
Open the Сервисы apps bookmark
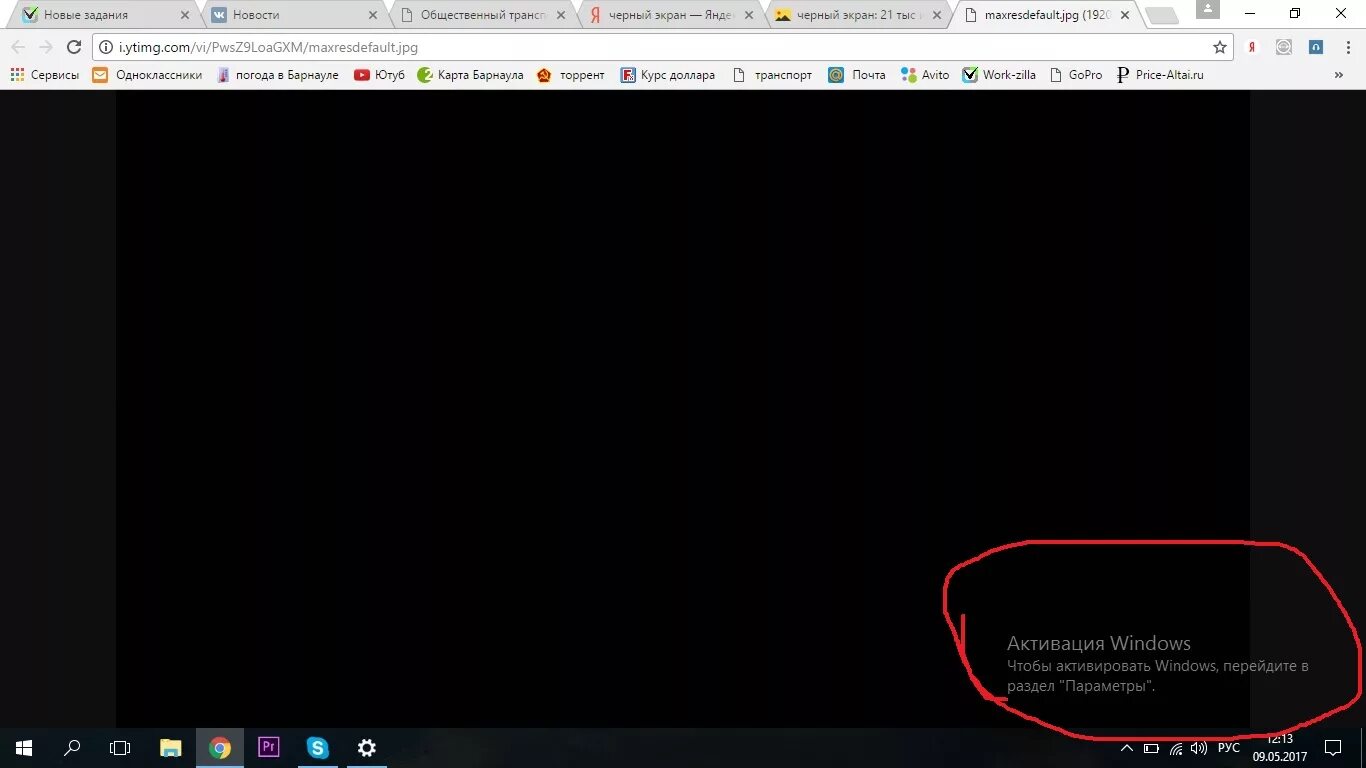[x=44, y=75]
